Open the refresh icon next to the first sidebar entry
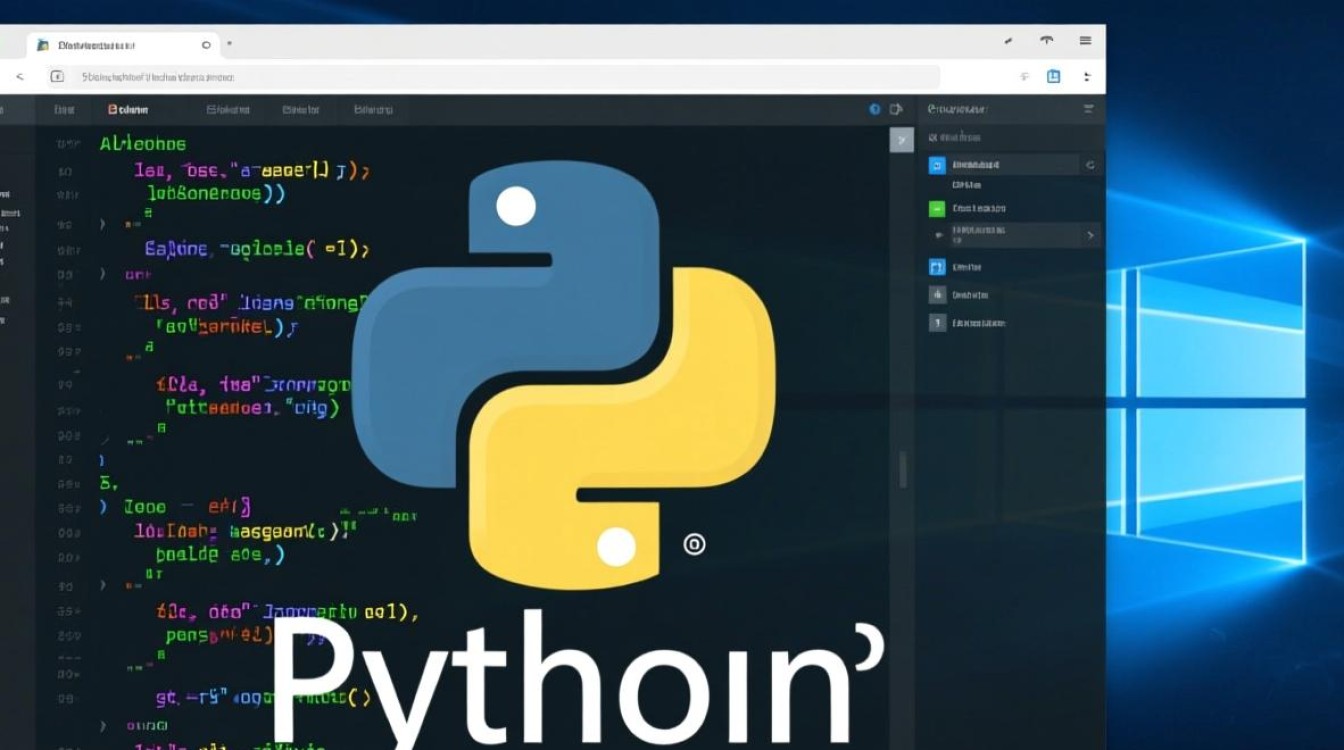This screenshot has height=750, width=1344. click(x=1090, y=165)
